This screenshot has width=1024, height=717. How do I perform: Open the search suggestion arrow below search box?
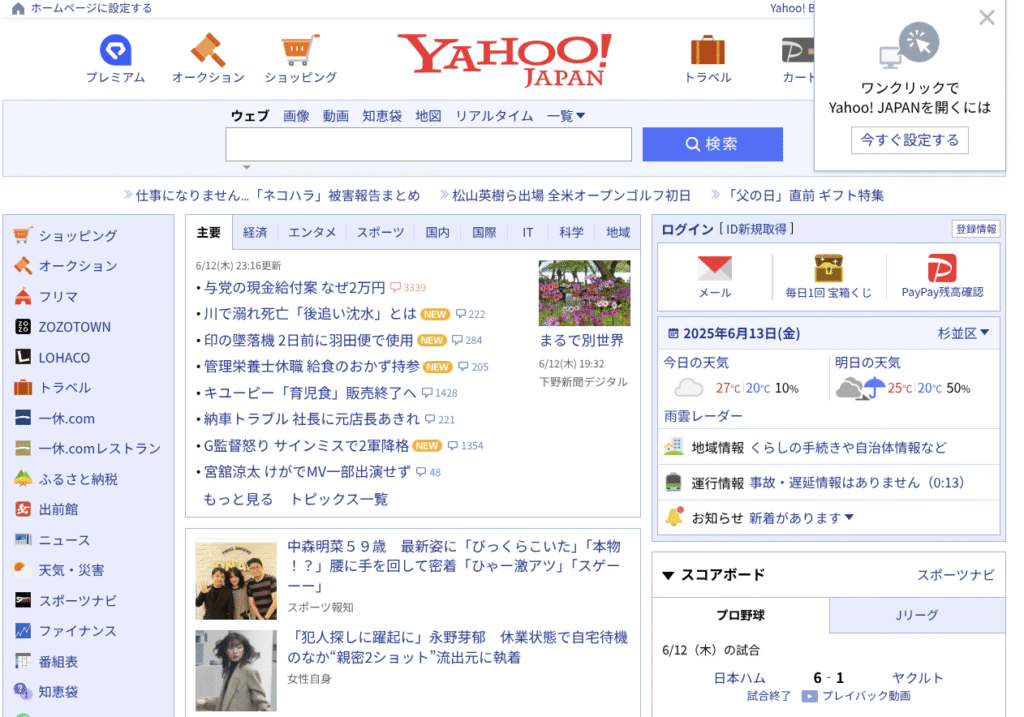[246, 167]
